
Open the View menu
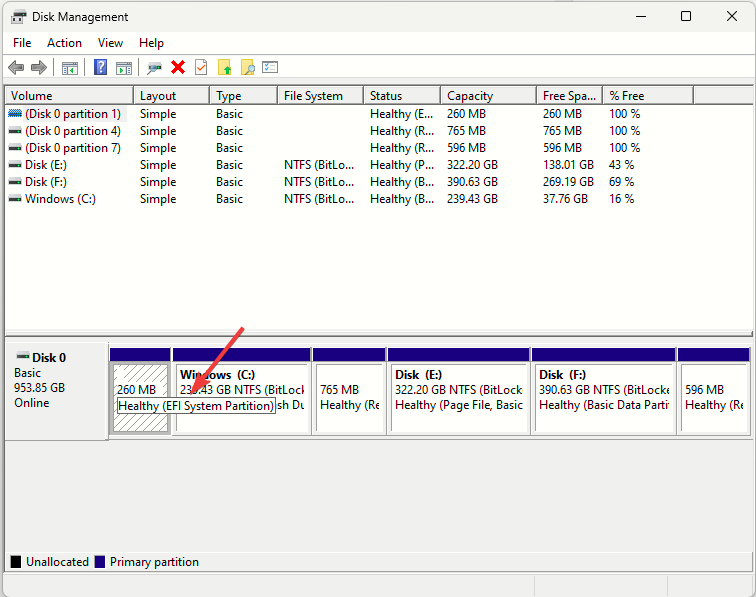tap(110, 43)
